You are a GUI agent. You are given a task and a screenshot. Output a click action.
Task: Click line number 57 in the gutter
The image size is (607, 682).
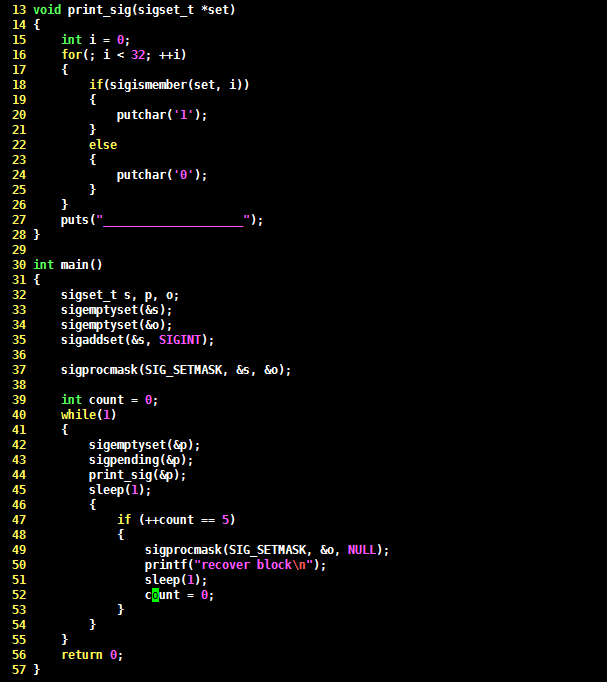[x=19, y=670]
